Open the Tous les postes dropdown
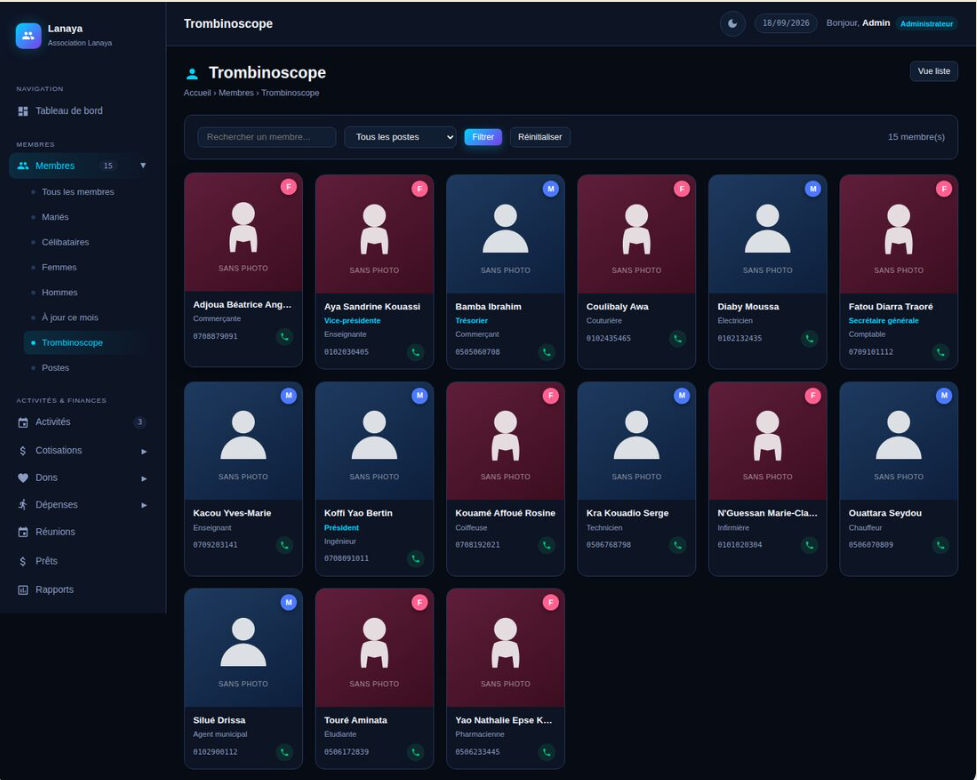The width and height of the screenshot is (977, 780). [401, 137]
